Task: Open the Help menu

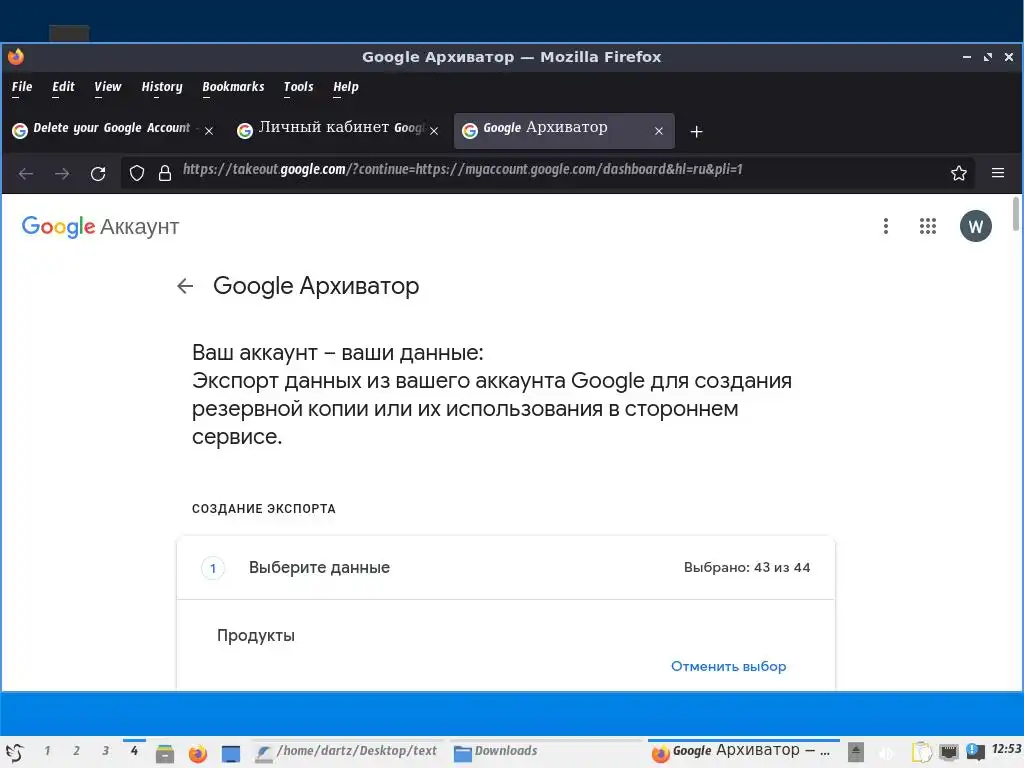Action: [345, 87]
